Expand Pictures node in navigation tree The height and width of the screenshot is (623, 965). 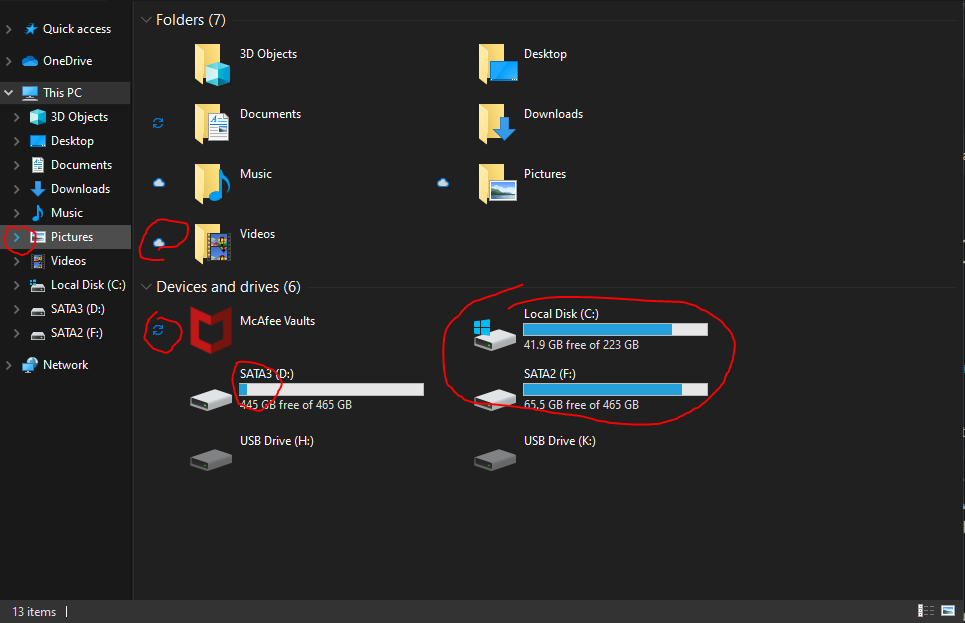pos(17,237)
